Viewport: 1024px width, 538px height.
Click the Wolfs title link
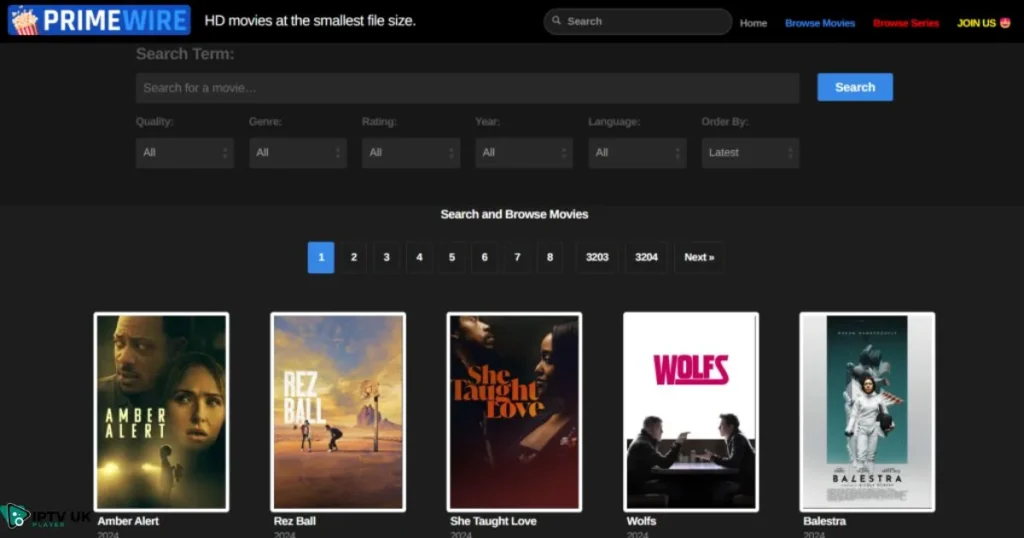641,521
